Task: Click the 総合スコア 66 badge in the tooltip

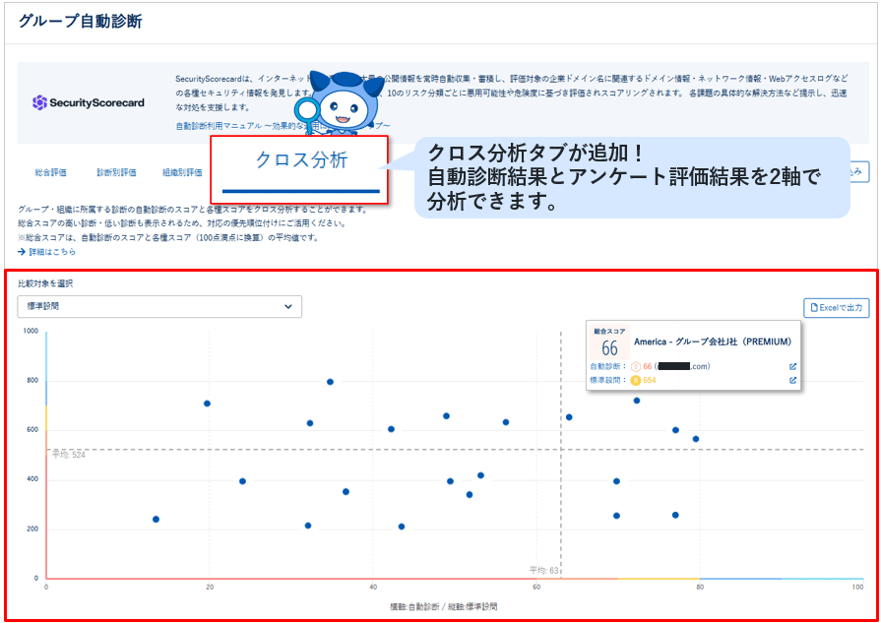Action: [609, 343]
